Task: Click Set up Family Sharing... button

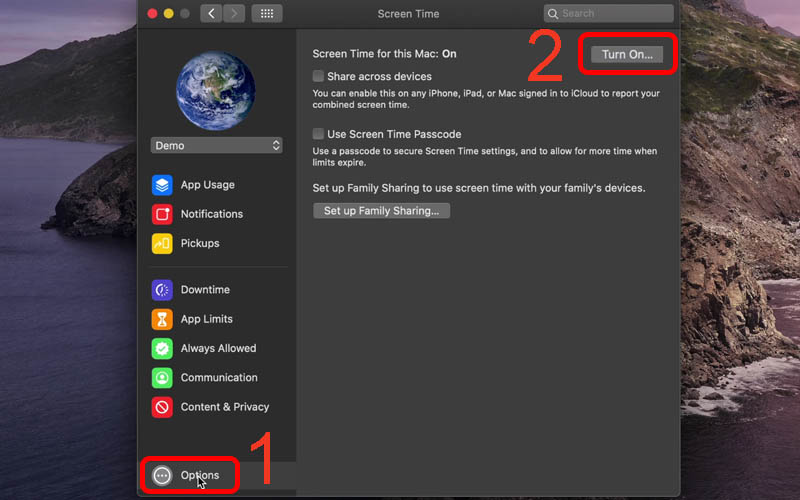Action: pyautogui.click(x=382, y=211)
